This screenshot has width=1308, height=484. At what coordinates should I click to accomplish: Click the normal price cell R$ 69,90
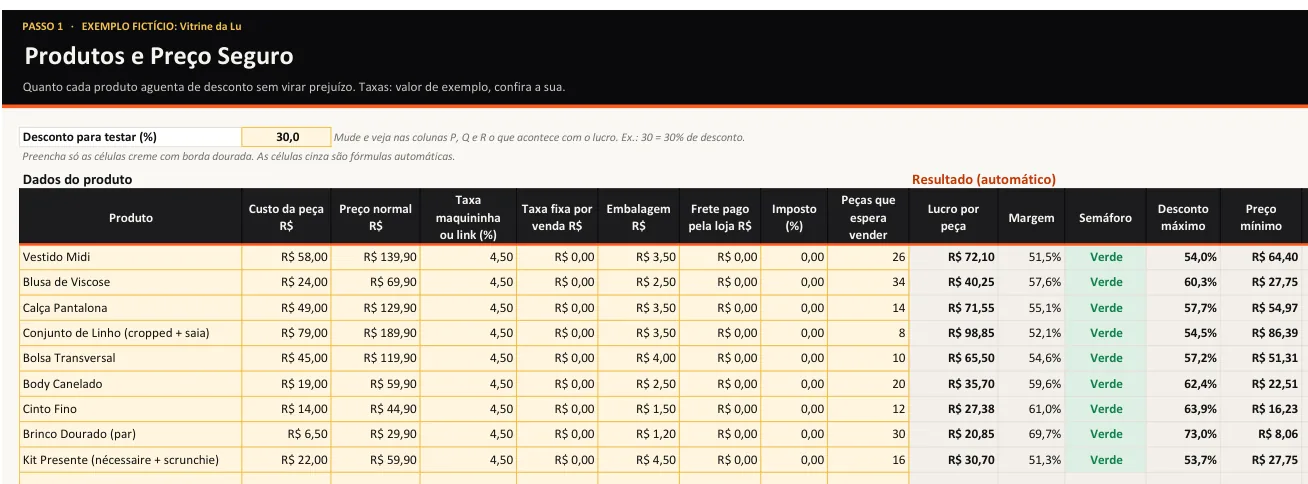pyautogui.click(x=376, y=282)
